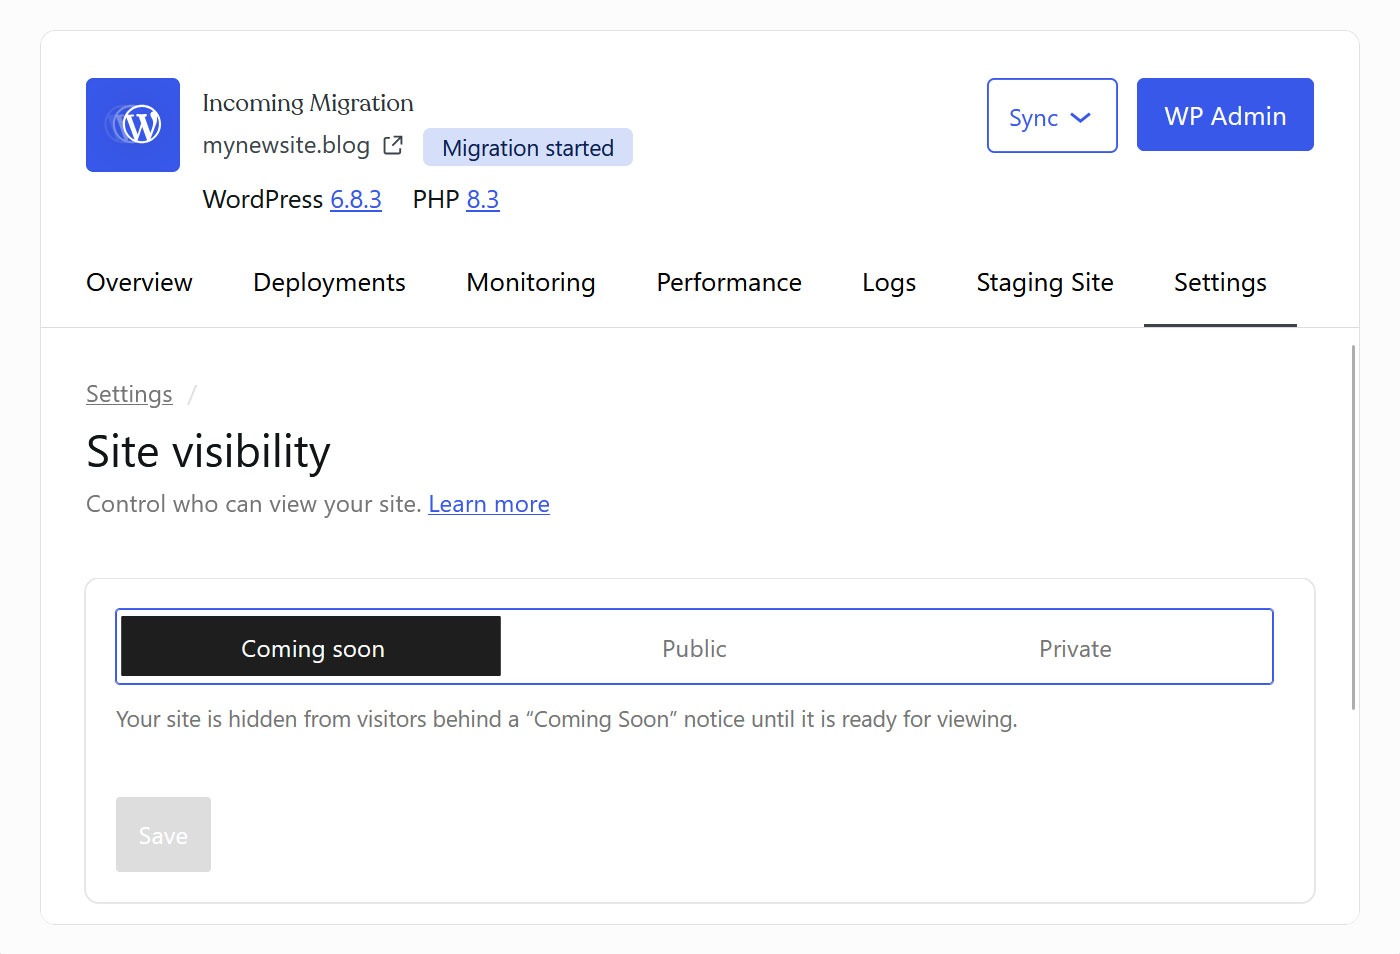1400x954 pixels.
Task: Keep Coming soon visibility selected
Action: click(x=311, y=647)
